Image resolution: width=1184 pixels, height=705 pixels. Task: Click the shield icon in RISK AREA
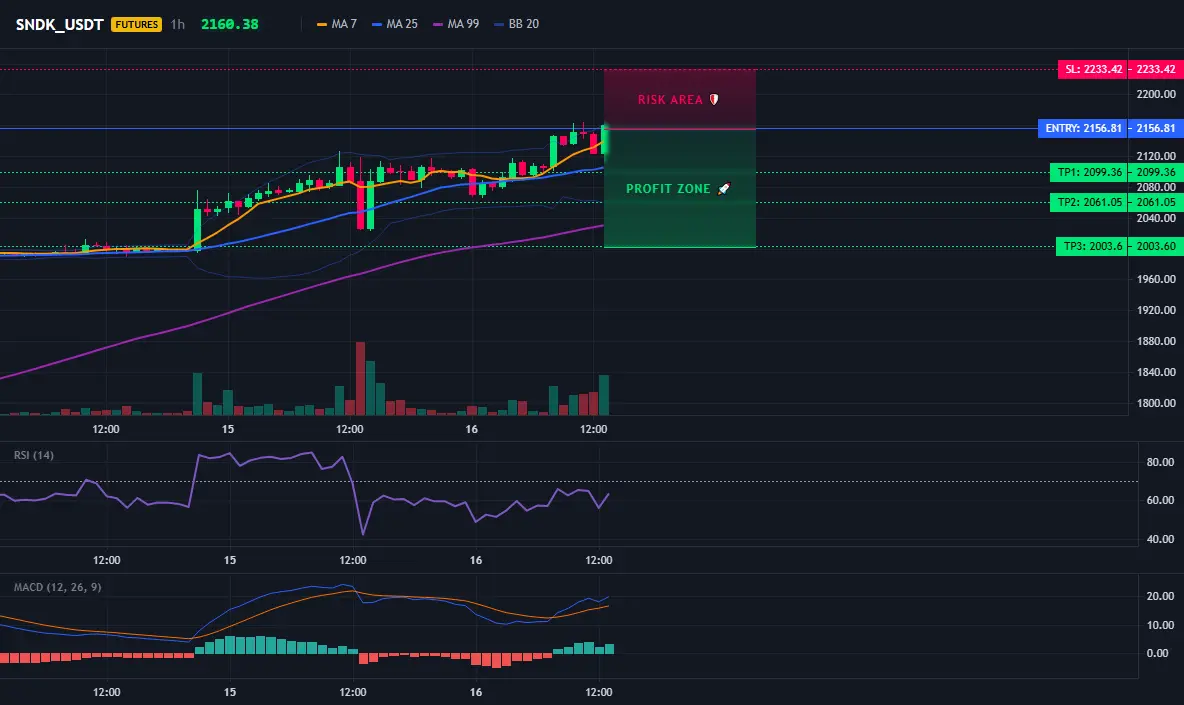point(714,100)
